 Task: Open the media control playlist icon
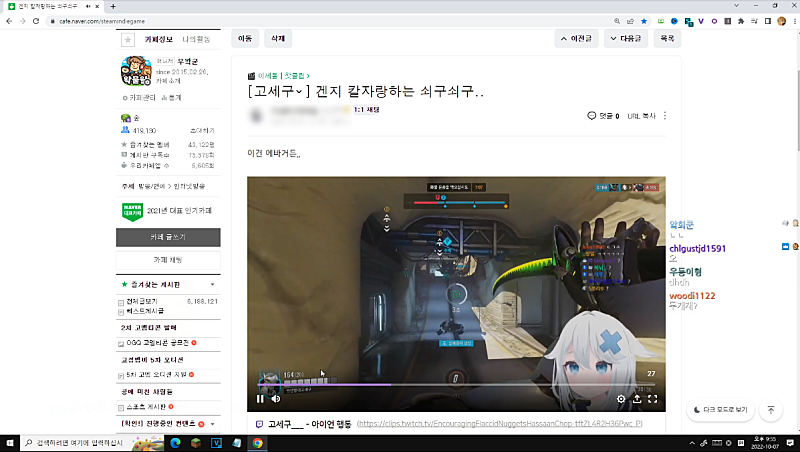(x=755, y=21)
